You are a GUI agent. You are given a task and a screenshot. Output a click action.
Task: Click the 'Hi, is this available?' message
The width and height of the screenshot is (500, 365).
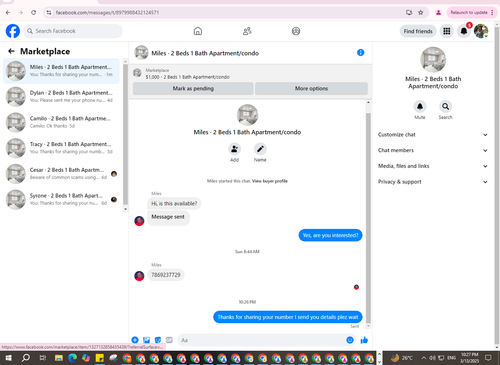pos(174,203)
